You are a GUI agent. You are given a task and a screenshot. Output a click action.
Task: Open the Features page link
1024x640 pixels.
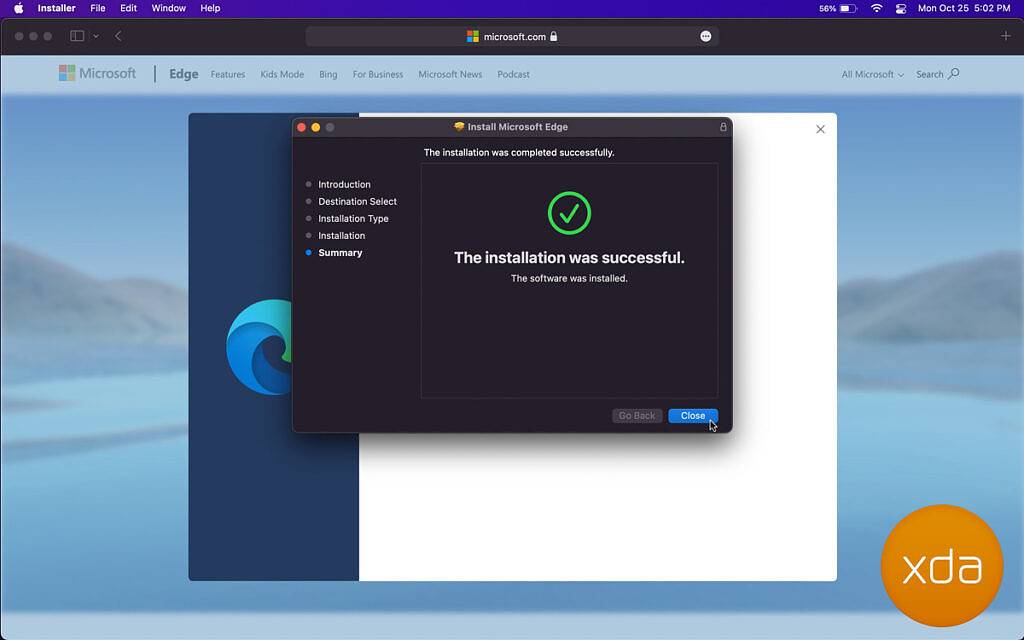pos(228,74)
